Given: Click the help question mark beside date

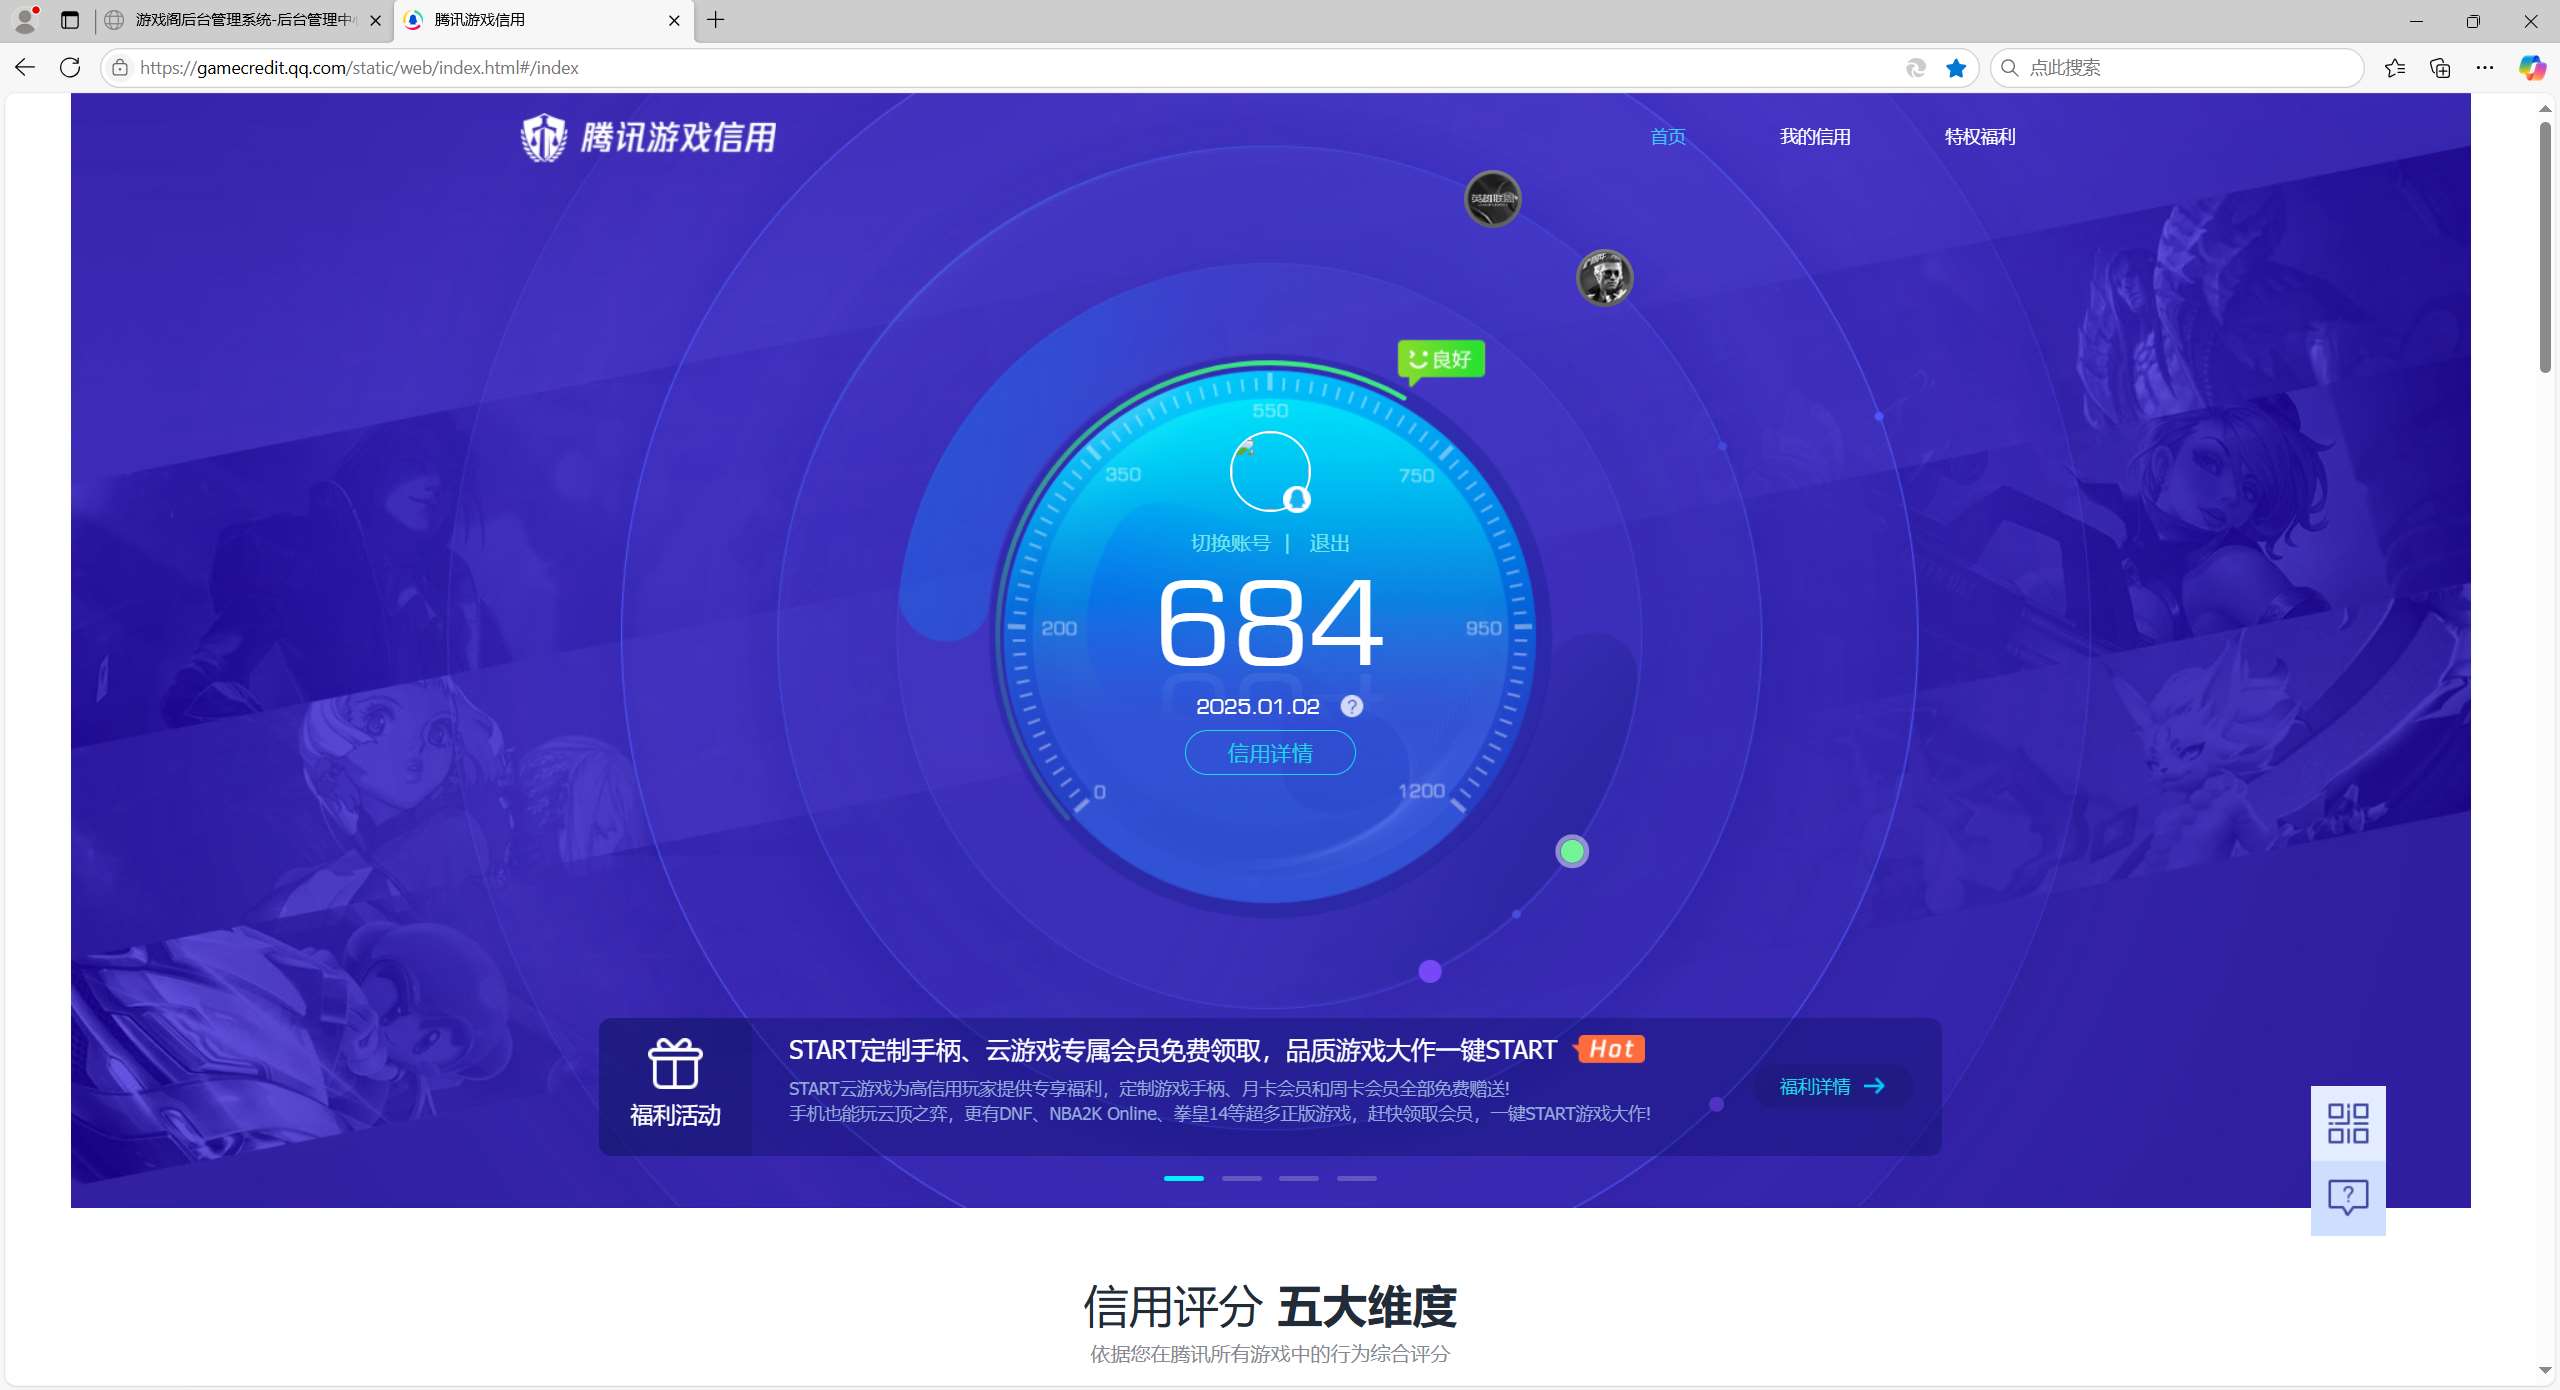Looking at the screenshot, I should click(1351, 707).
